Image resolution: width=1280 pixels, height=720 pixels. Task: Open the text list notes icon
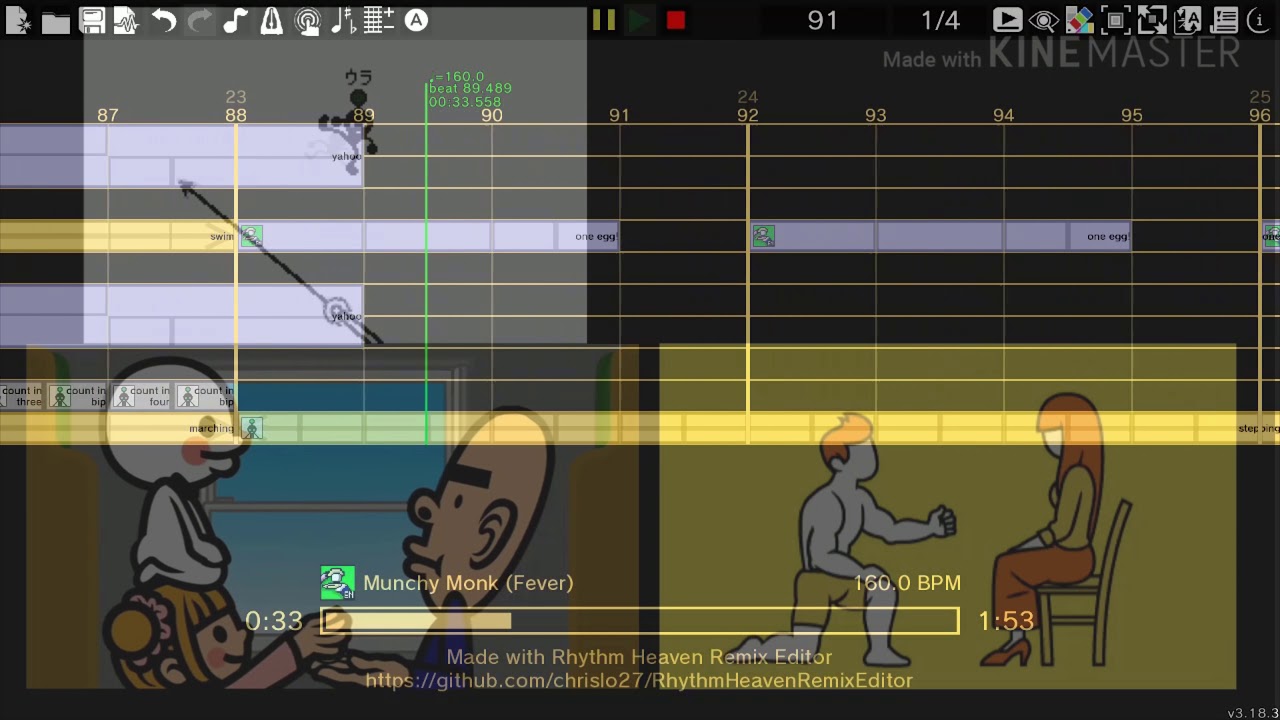1224,20
